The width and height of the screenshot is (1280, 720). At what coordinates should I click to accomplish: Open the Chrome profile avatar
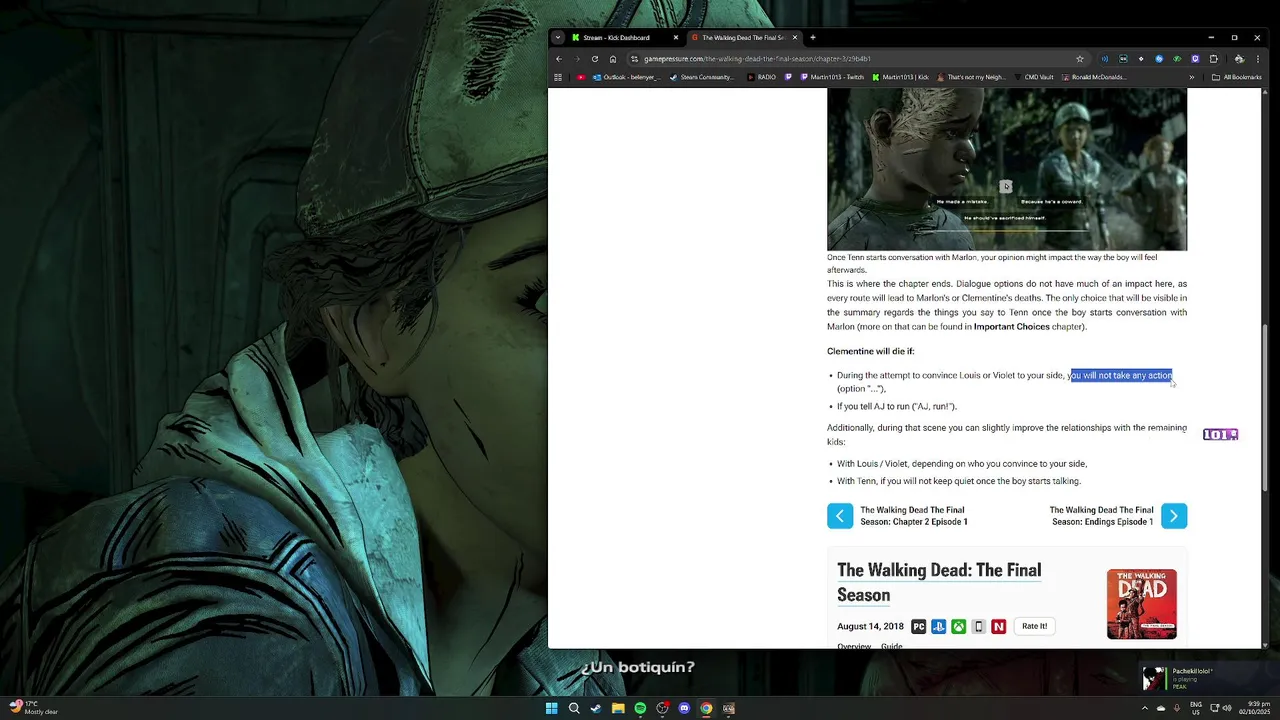point(1239,59)
